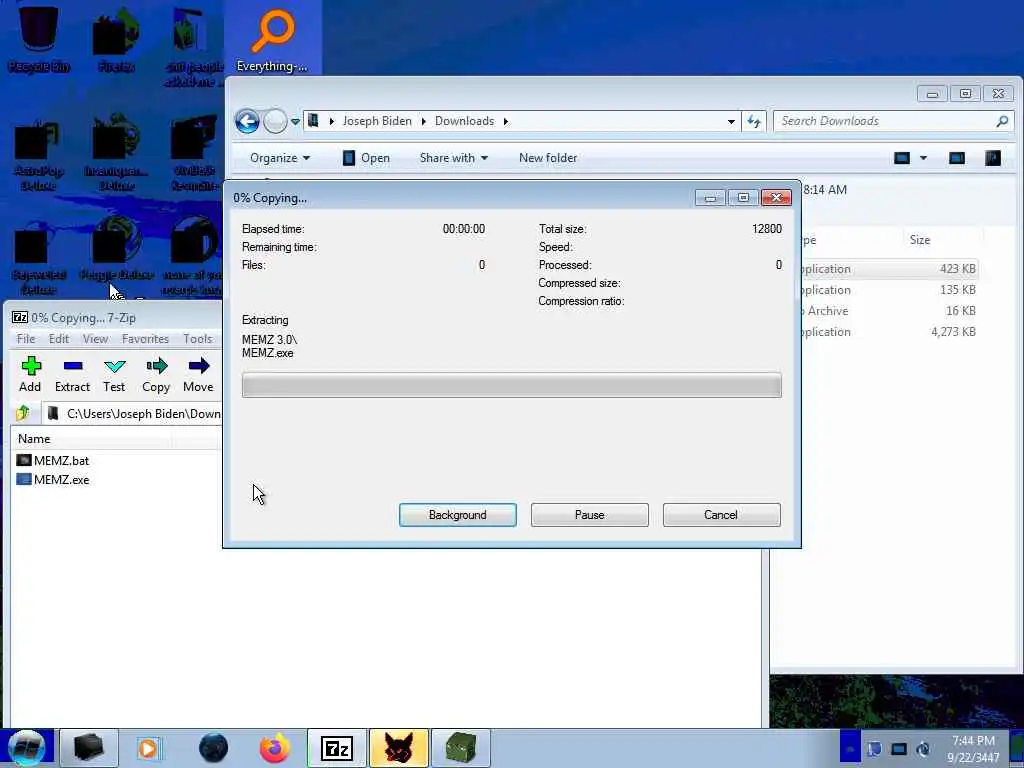Open the Edit menu in 7-Zip
Screen dimensions: 1024x768
pyautogui.click(x=59, y=338)
